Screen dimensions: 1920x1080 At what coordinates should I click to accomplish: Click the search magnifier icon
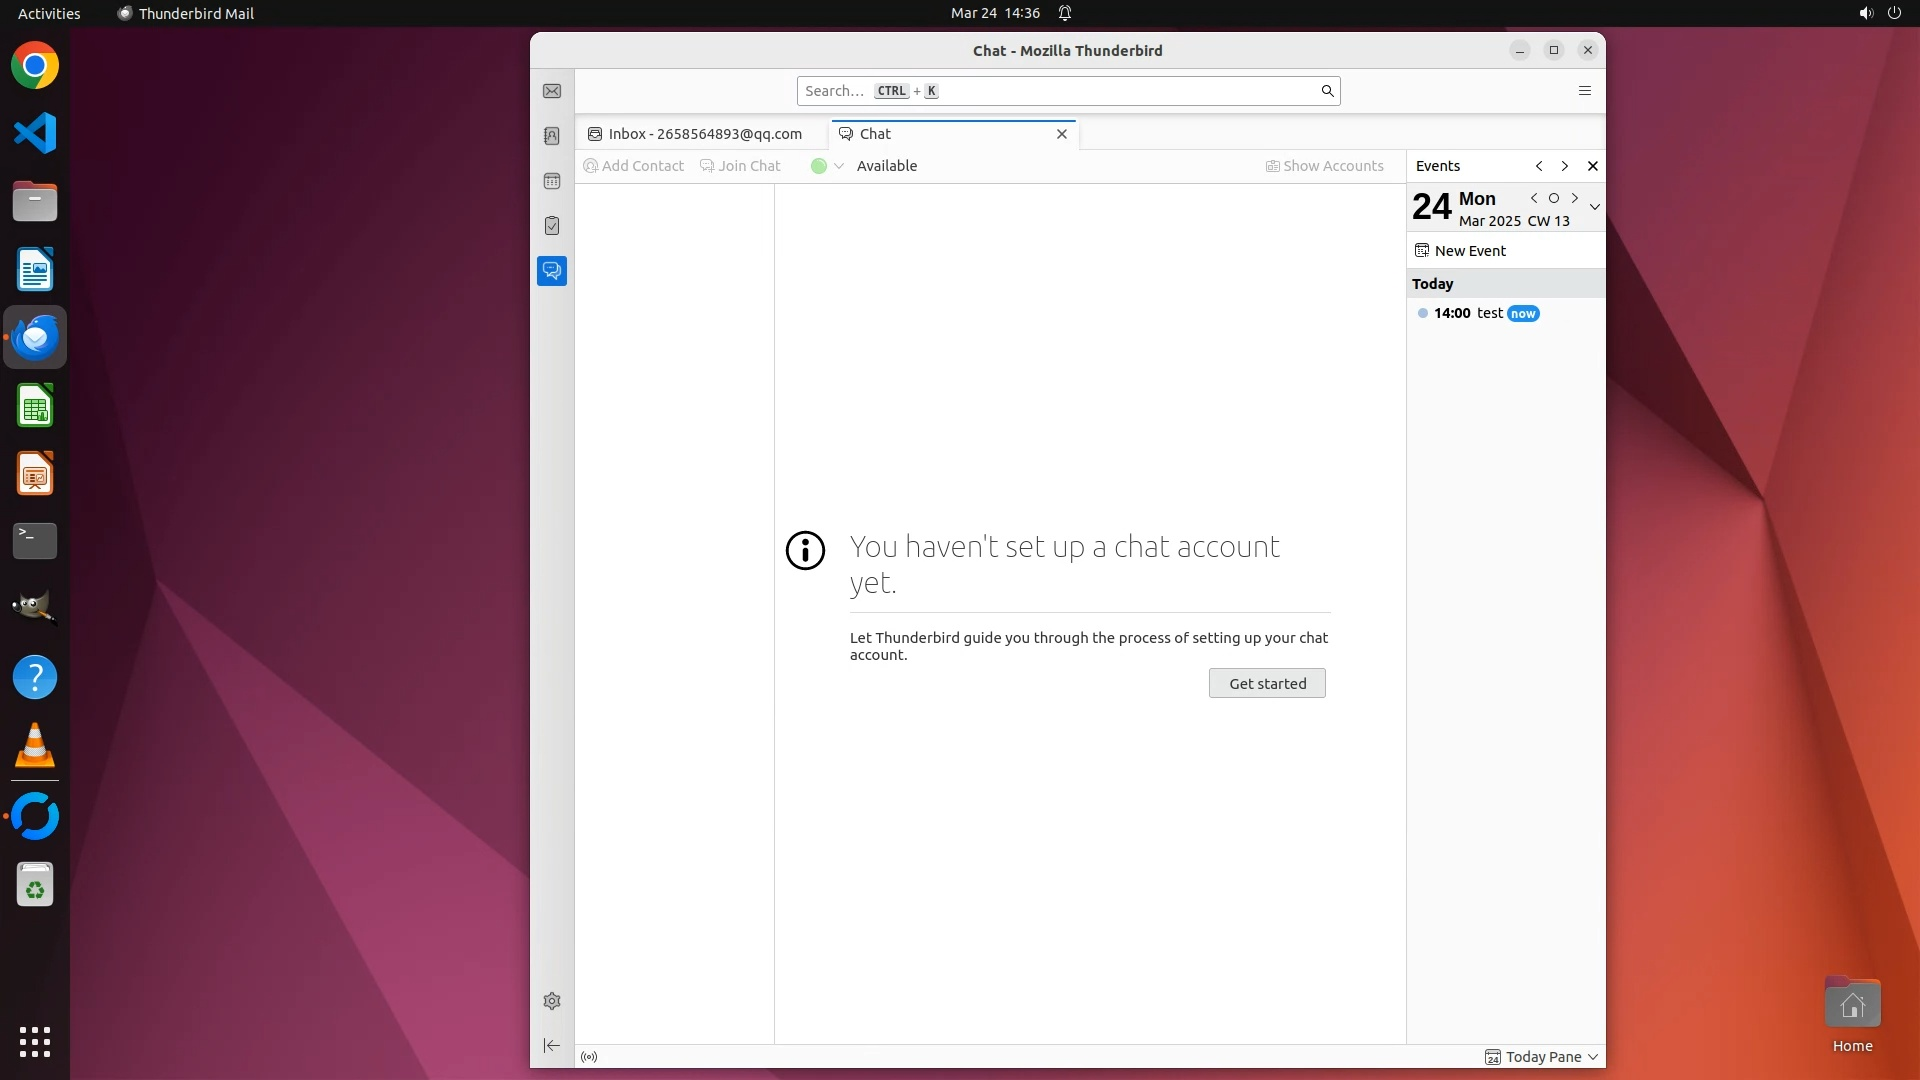[x=1327, y=91]
